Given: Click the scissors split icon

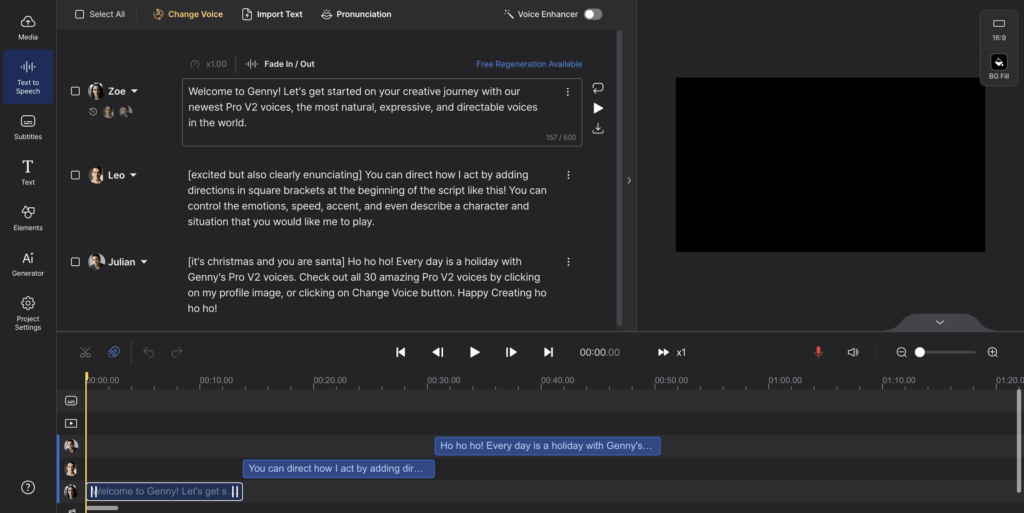Looking at the screenshot, I should point(85,352).
